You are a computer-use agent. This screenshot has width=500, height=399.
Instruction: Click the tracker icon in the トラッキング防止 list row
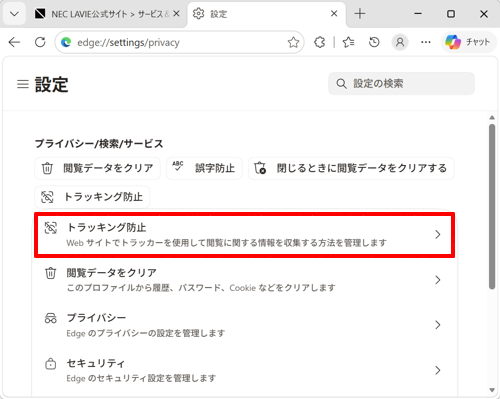(x=51, y=228)
